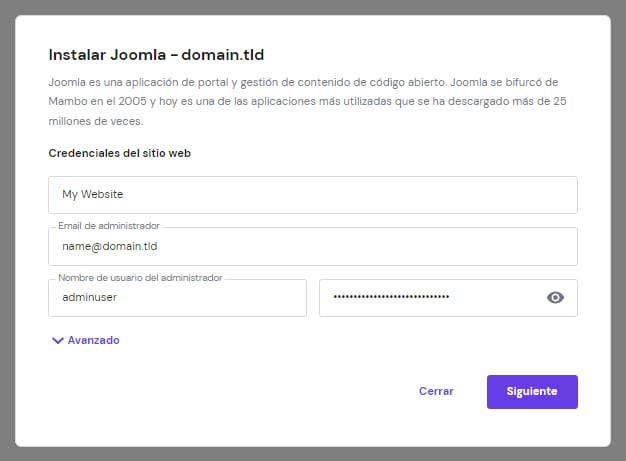This screenshot has width=626, height=461.
Task: Focus the My Website name field
Action: [x=312, y=195]
